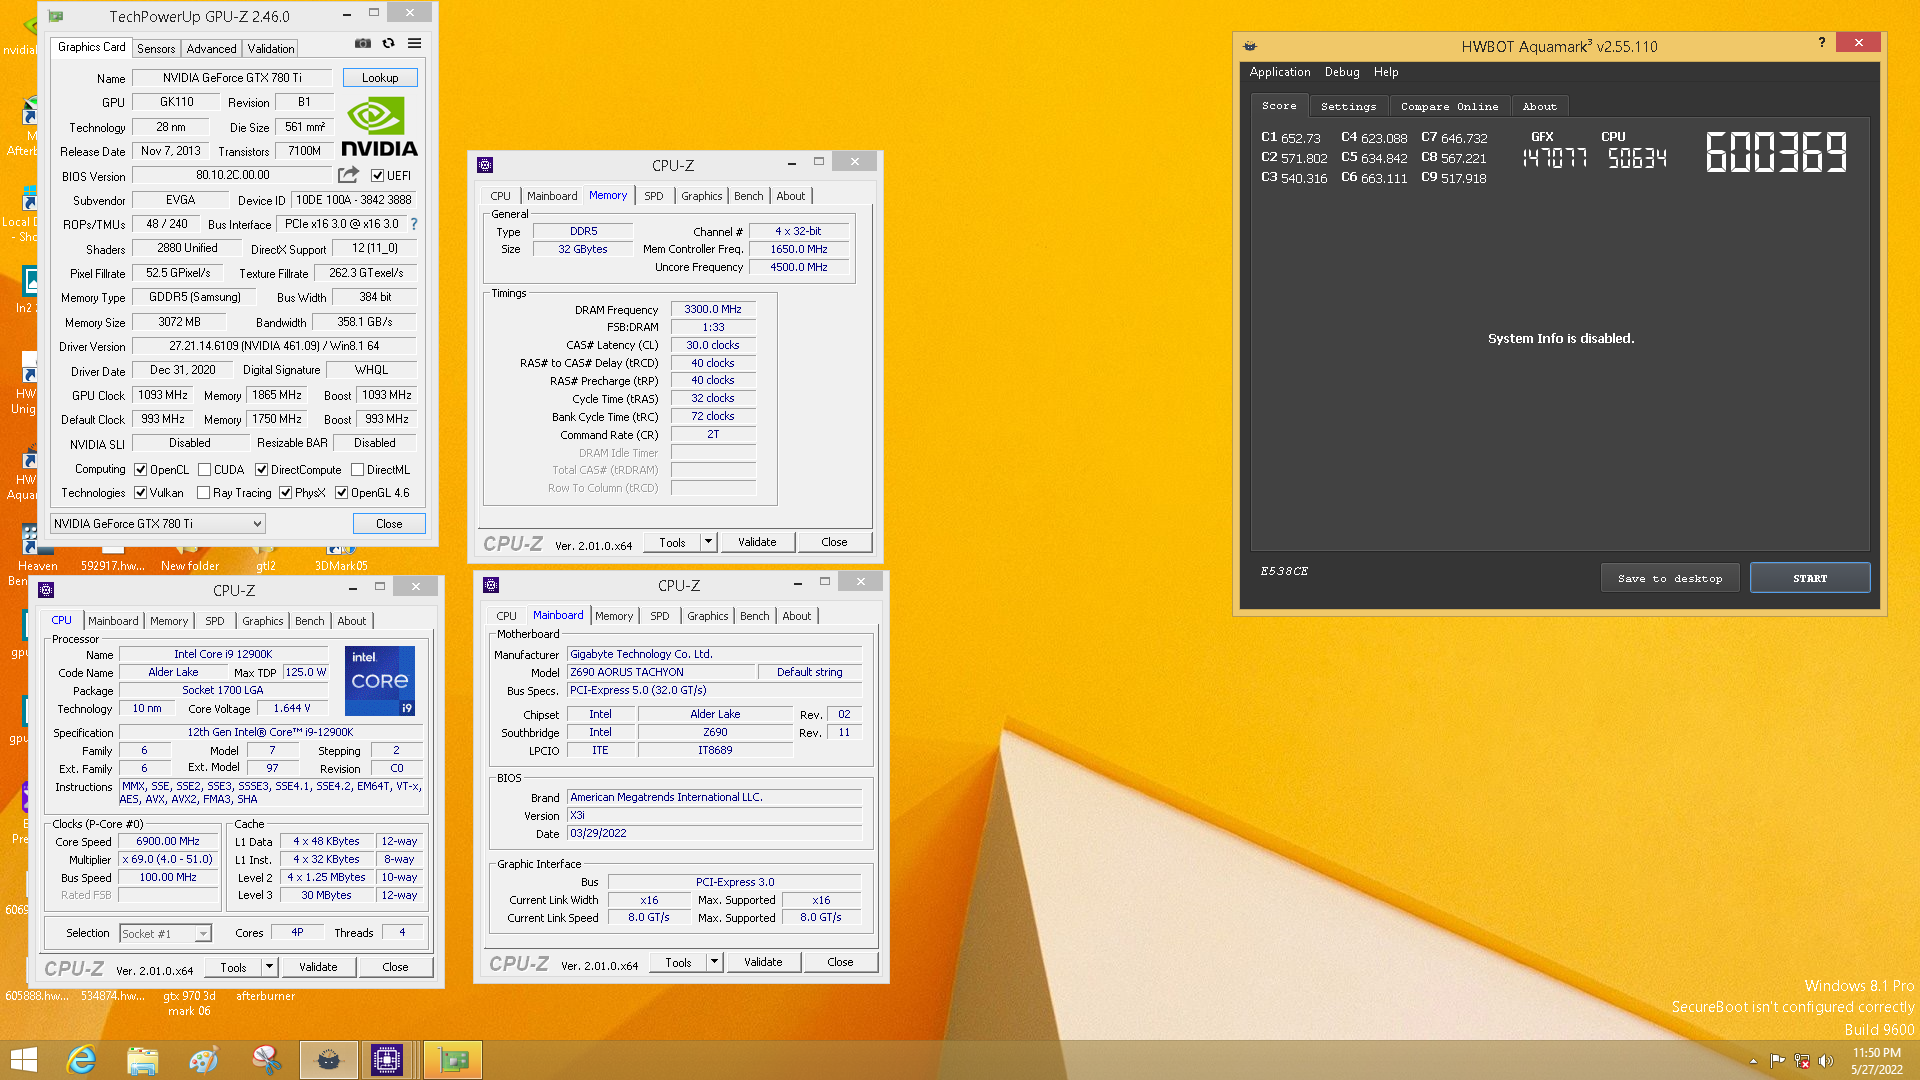Click the Intel Core i9 logo in CPU-Z

point(380,681)
